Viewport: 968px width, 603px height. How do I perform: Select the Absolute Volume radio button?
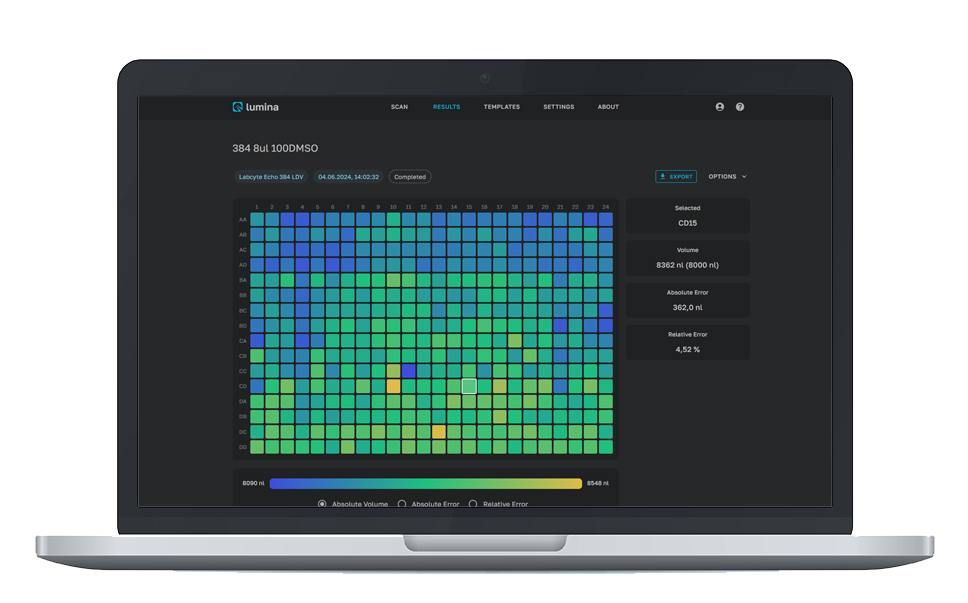pyautogui.click(x=322, y=504)
